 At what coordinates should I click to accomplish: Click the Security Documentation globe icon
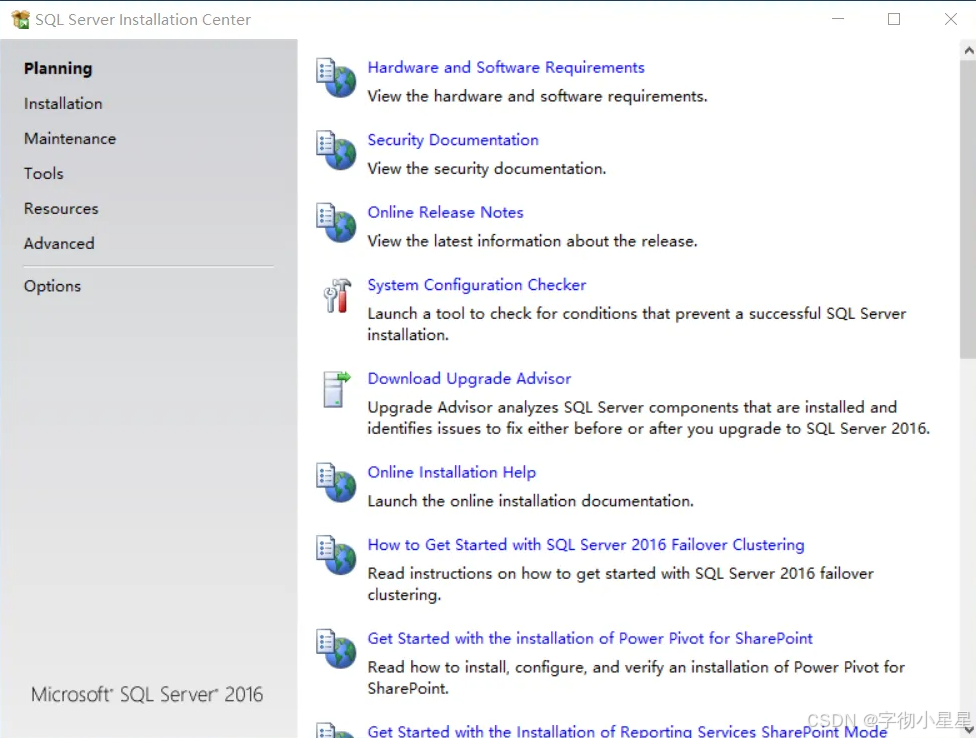336,150
